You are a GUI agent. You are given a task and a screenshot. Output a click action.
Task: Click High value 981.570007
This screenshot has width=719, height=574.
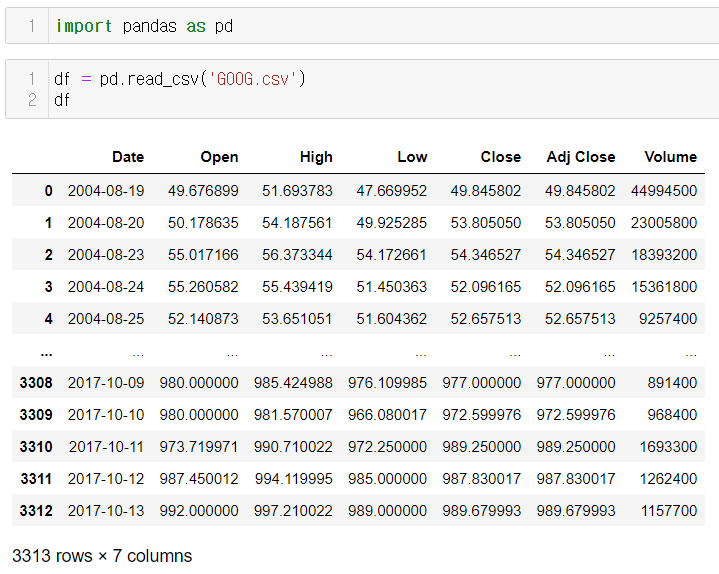[x=293, y=414]
